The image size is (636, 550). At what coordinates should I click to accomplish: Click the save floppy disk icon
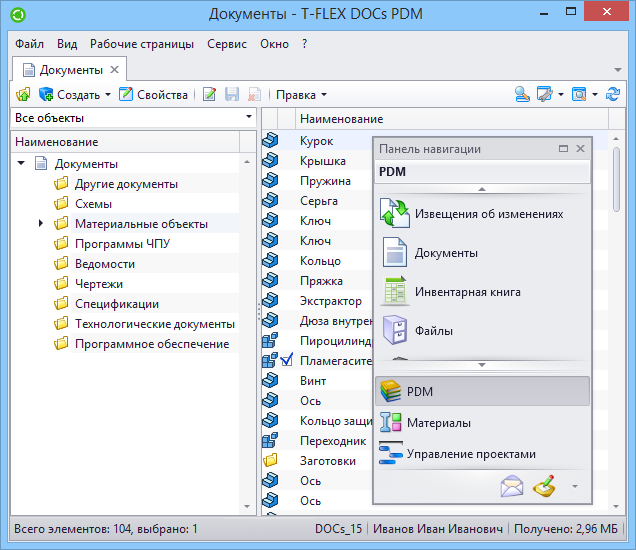(232, 95)
